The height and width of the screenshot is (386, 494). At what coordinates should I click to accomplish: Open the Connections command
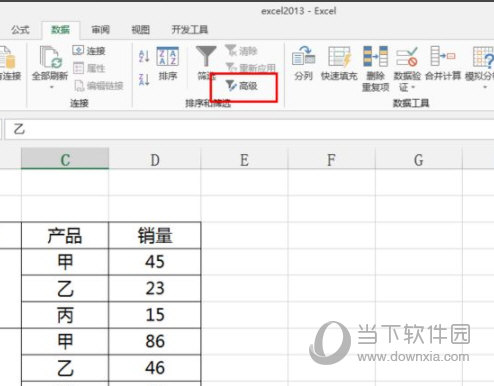[x=89, y=51]
